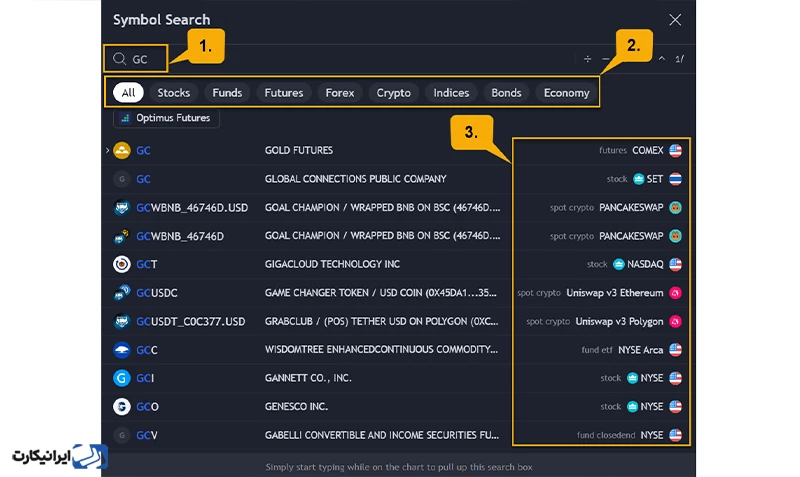Image resolution: width=800 pixels, height=477 pixels.
Task: Click the GOLD FUTURES description
Action: coord(298,150)
